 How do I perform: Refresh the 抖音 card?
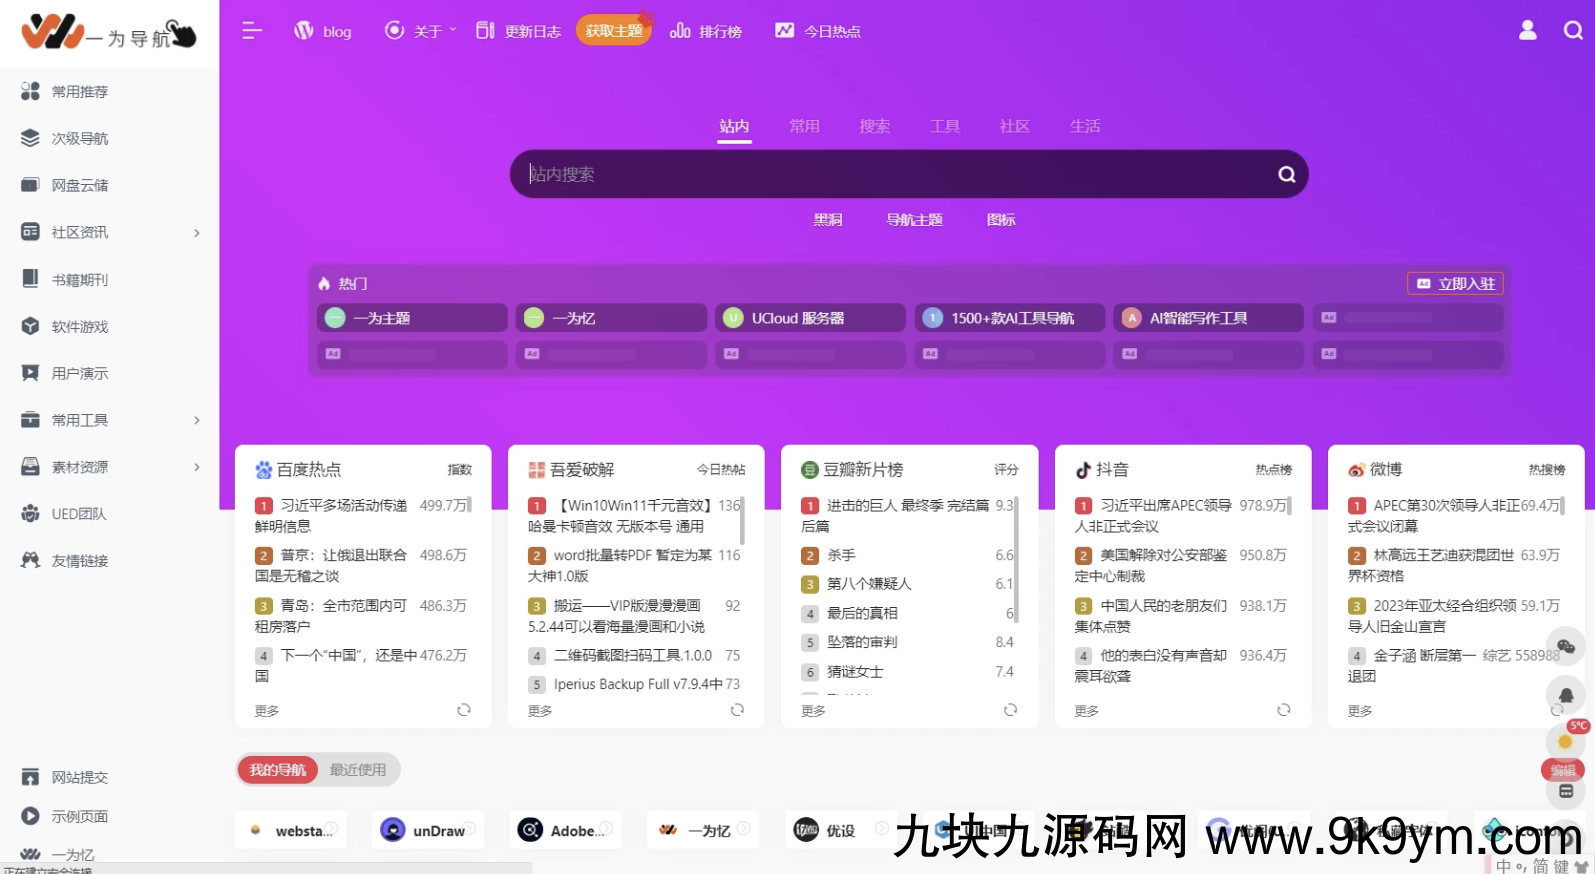(x=1283, y=710)
